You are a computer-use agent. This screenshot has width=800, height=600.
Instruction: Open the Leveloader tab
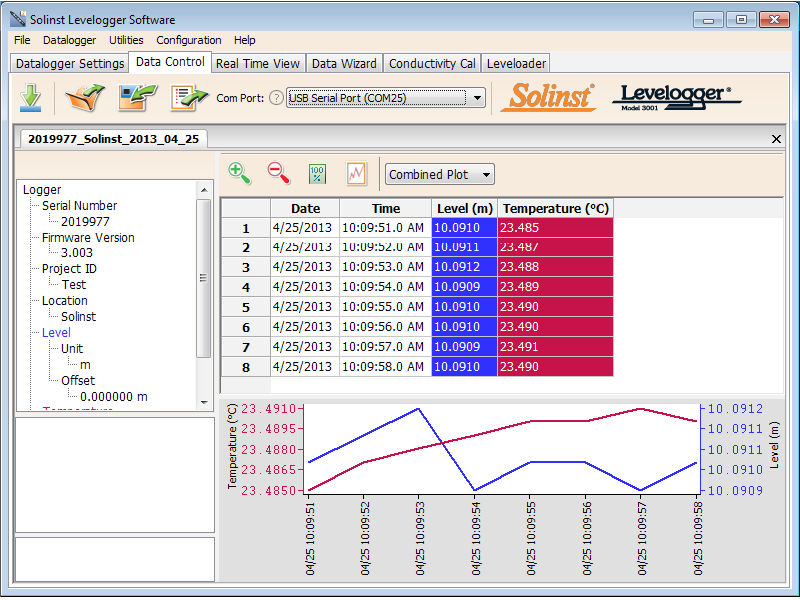tap(516, 63)
